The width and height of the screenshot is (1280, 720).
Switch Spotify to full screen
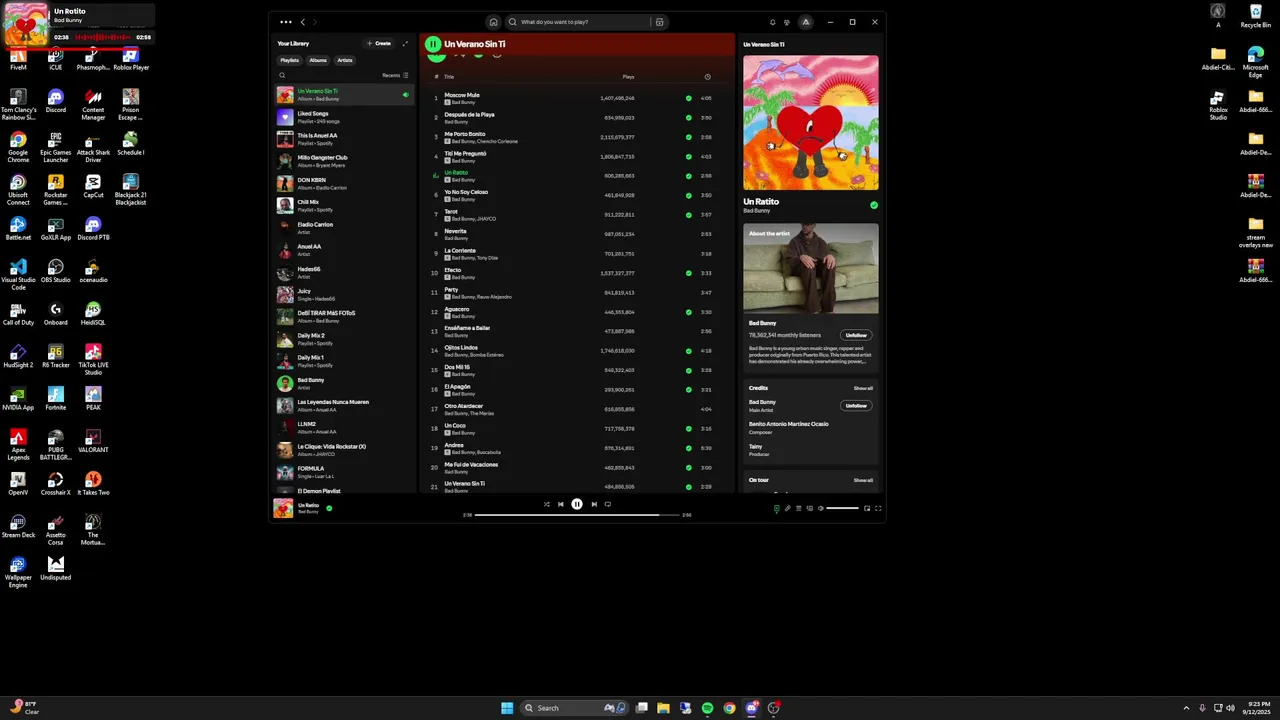tap(878, 508)
